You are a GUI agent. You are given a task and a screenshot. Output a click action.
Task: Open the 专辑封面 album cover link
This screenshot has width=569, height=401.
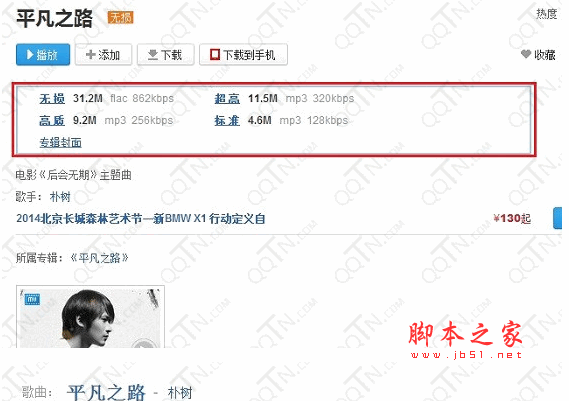click(60, 143)
